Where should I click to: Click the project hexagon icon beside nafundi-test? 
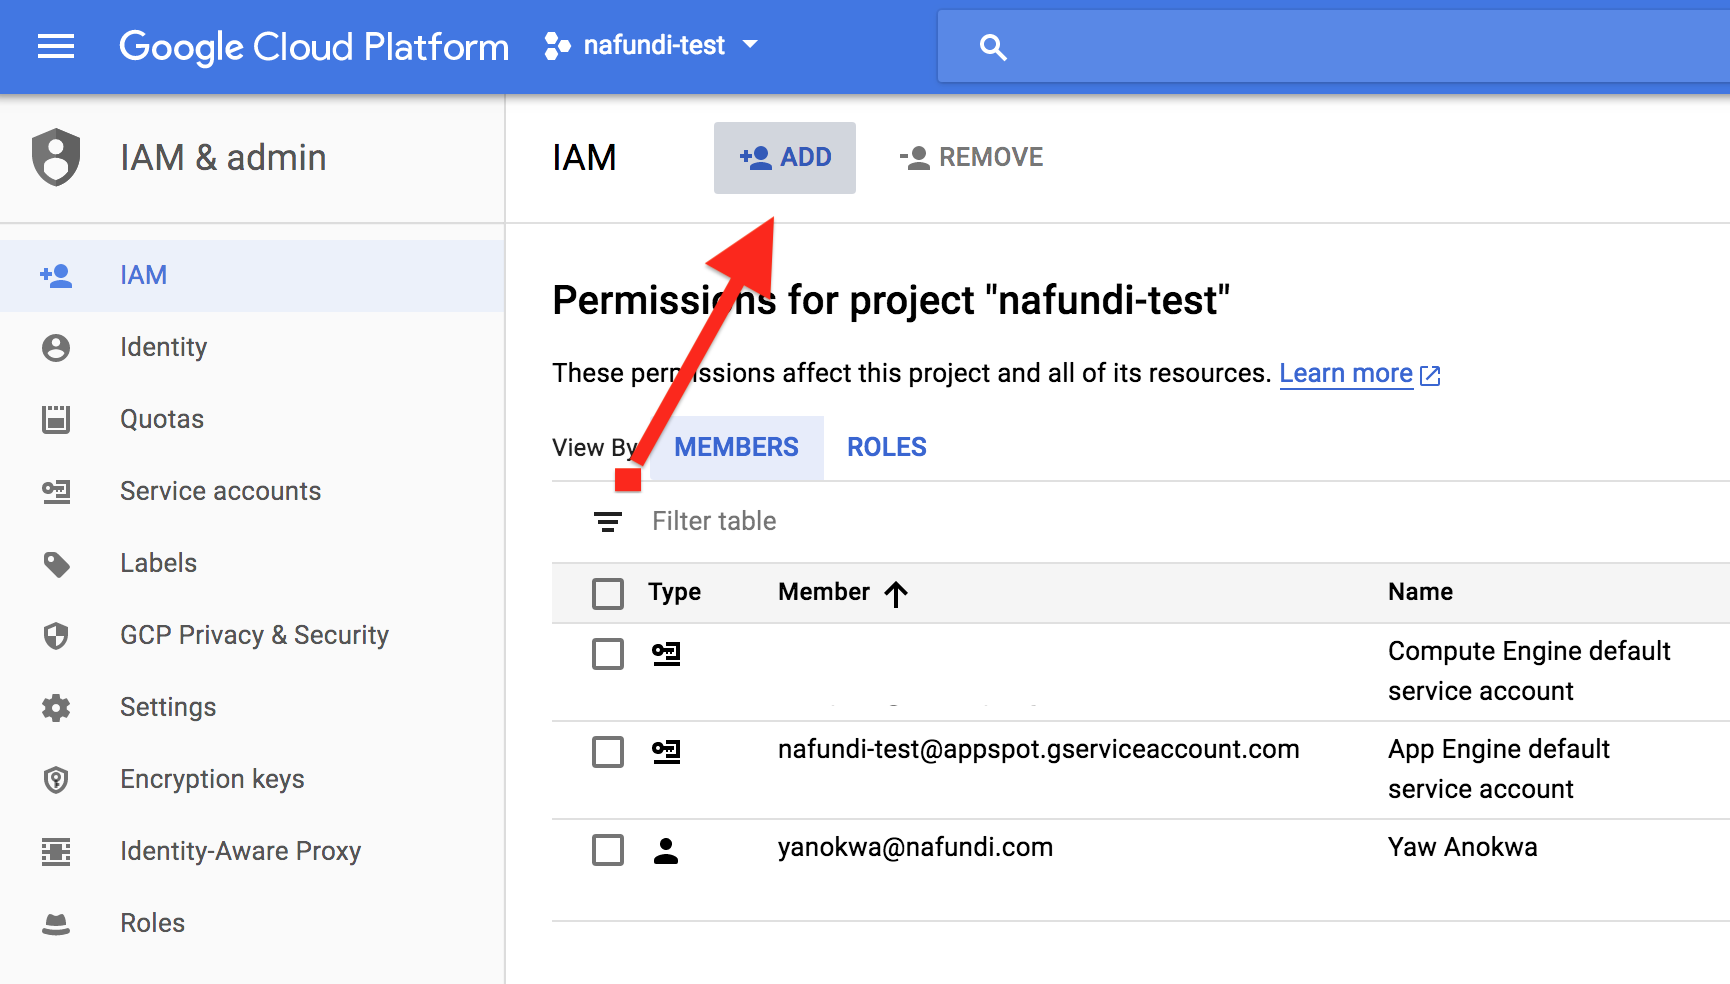tap(557, 46)
